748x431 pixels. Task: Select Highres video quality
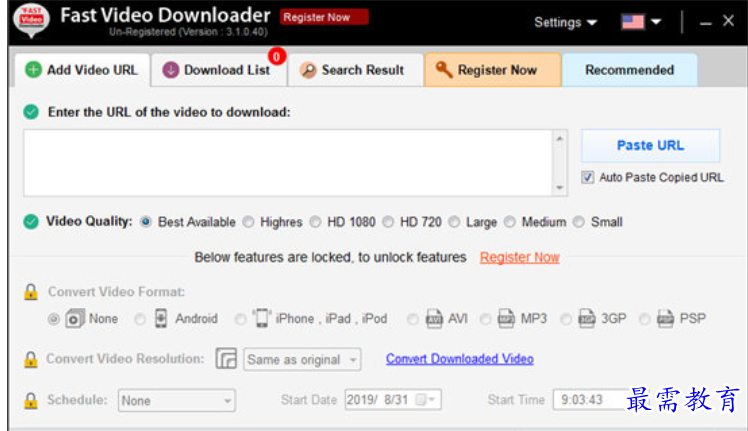pos(248,222)
